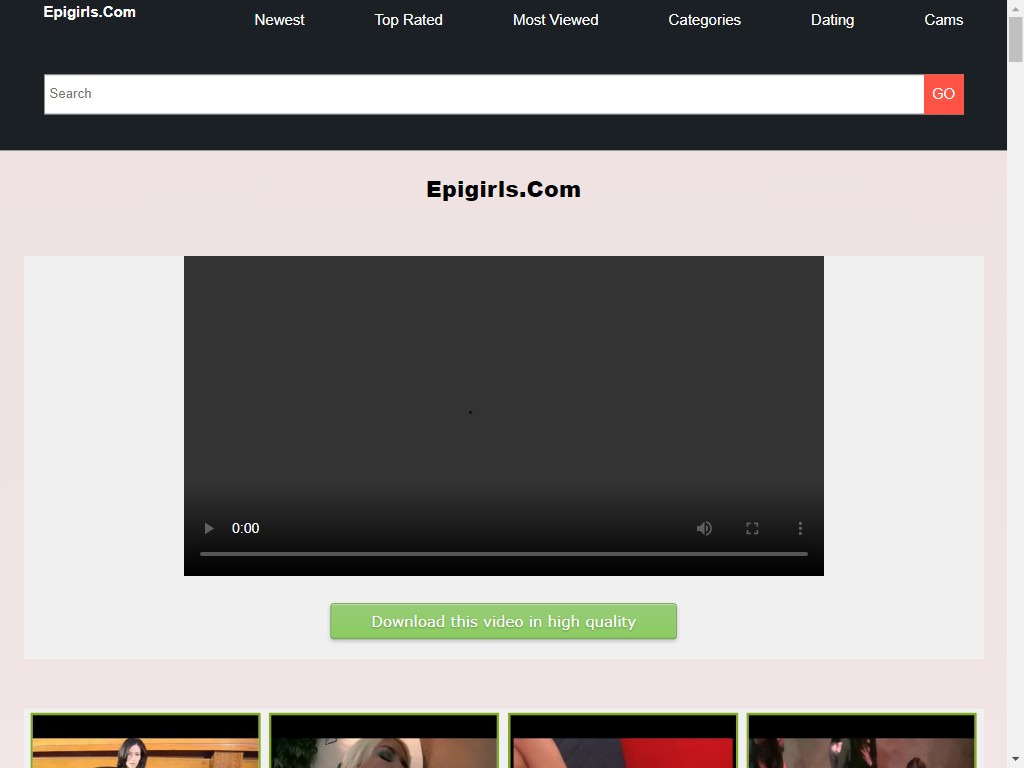Open the Cams menu item
1024x768 pixels.
click(943, 20)
